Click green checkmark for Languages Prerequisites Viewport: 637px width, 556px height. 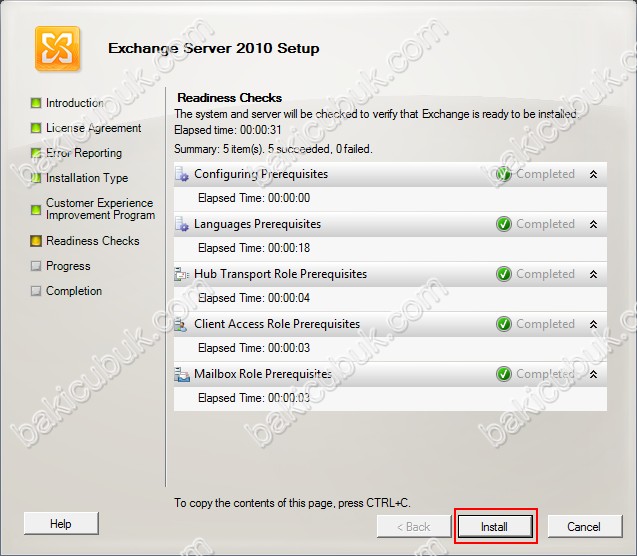[x=504, y=224]
